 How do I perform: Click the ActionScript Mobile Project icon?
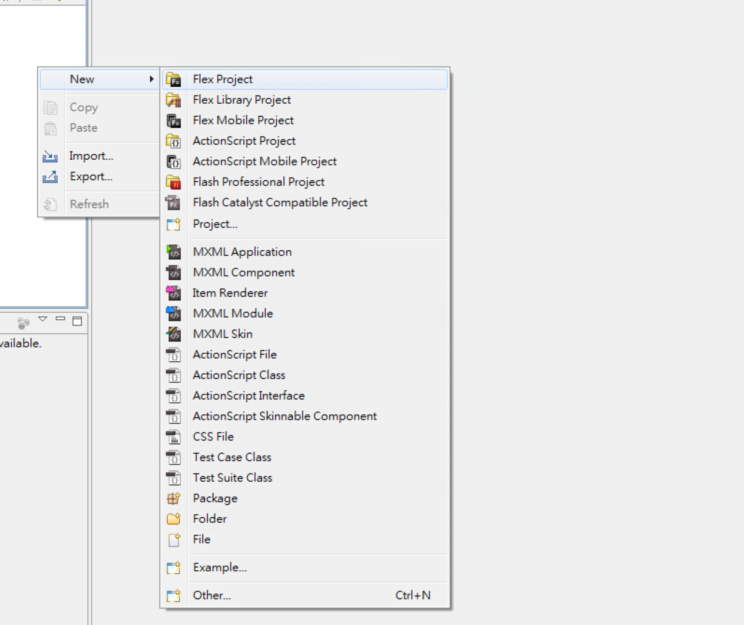click(x=174, y=162)
